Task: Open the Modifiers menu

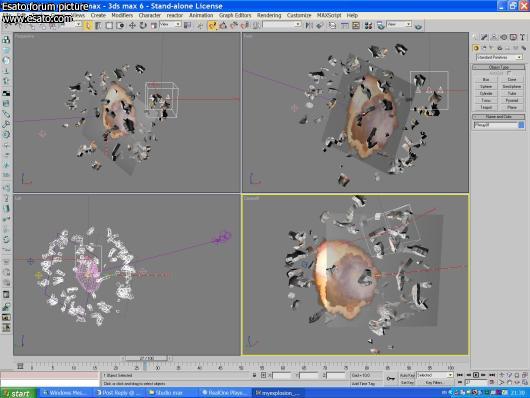Action: tap(122, 15)
